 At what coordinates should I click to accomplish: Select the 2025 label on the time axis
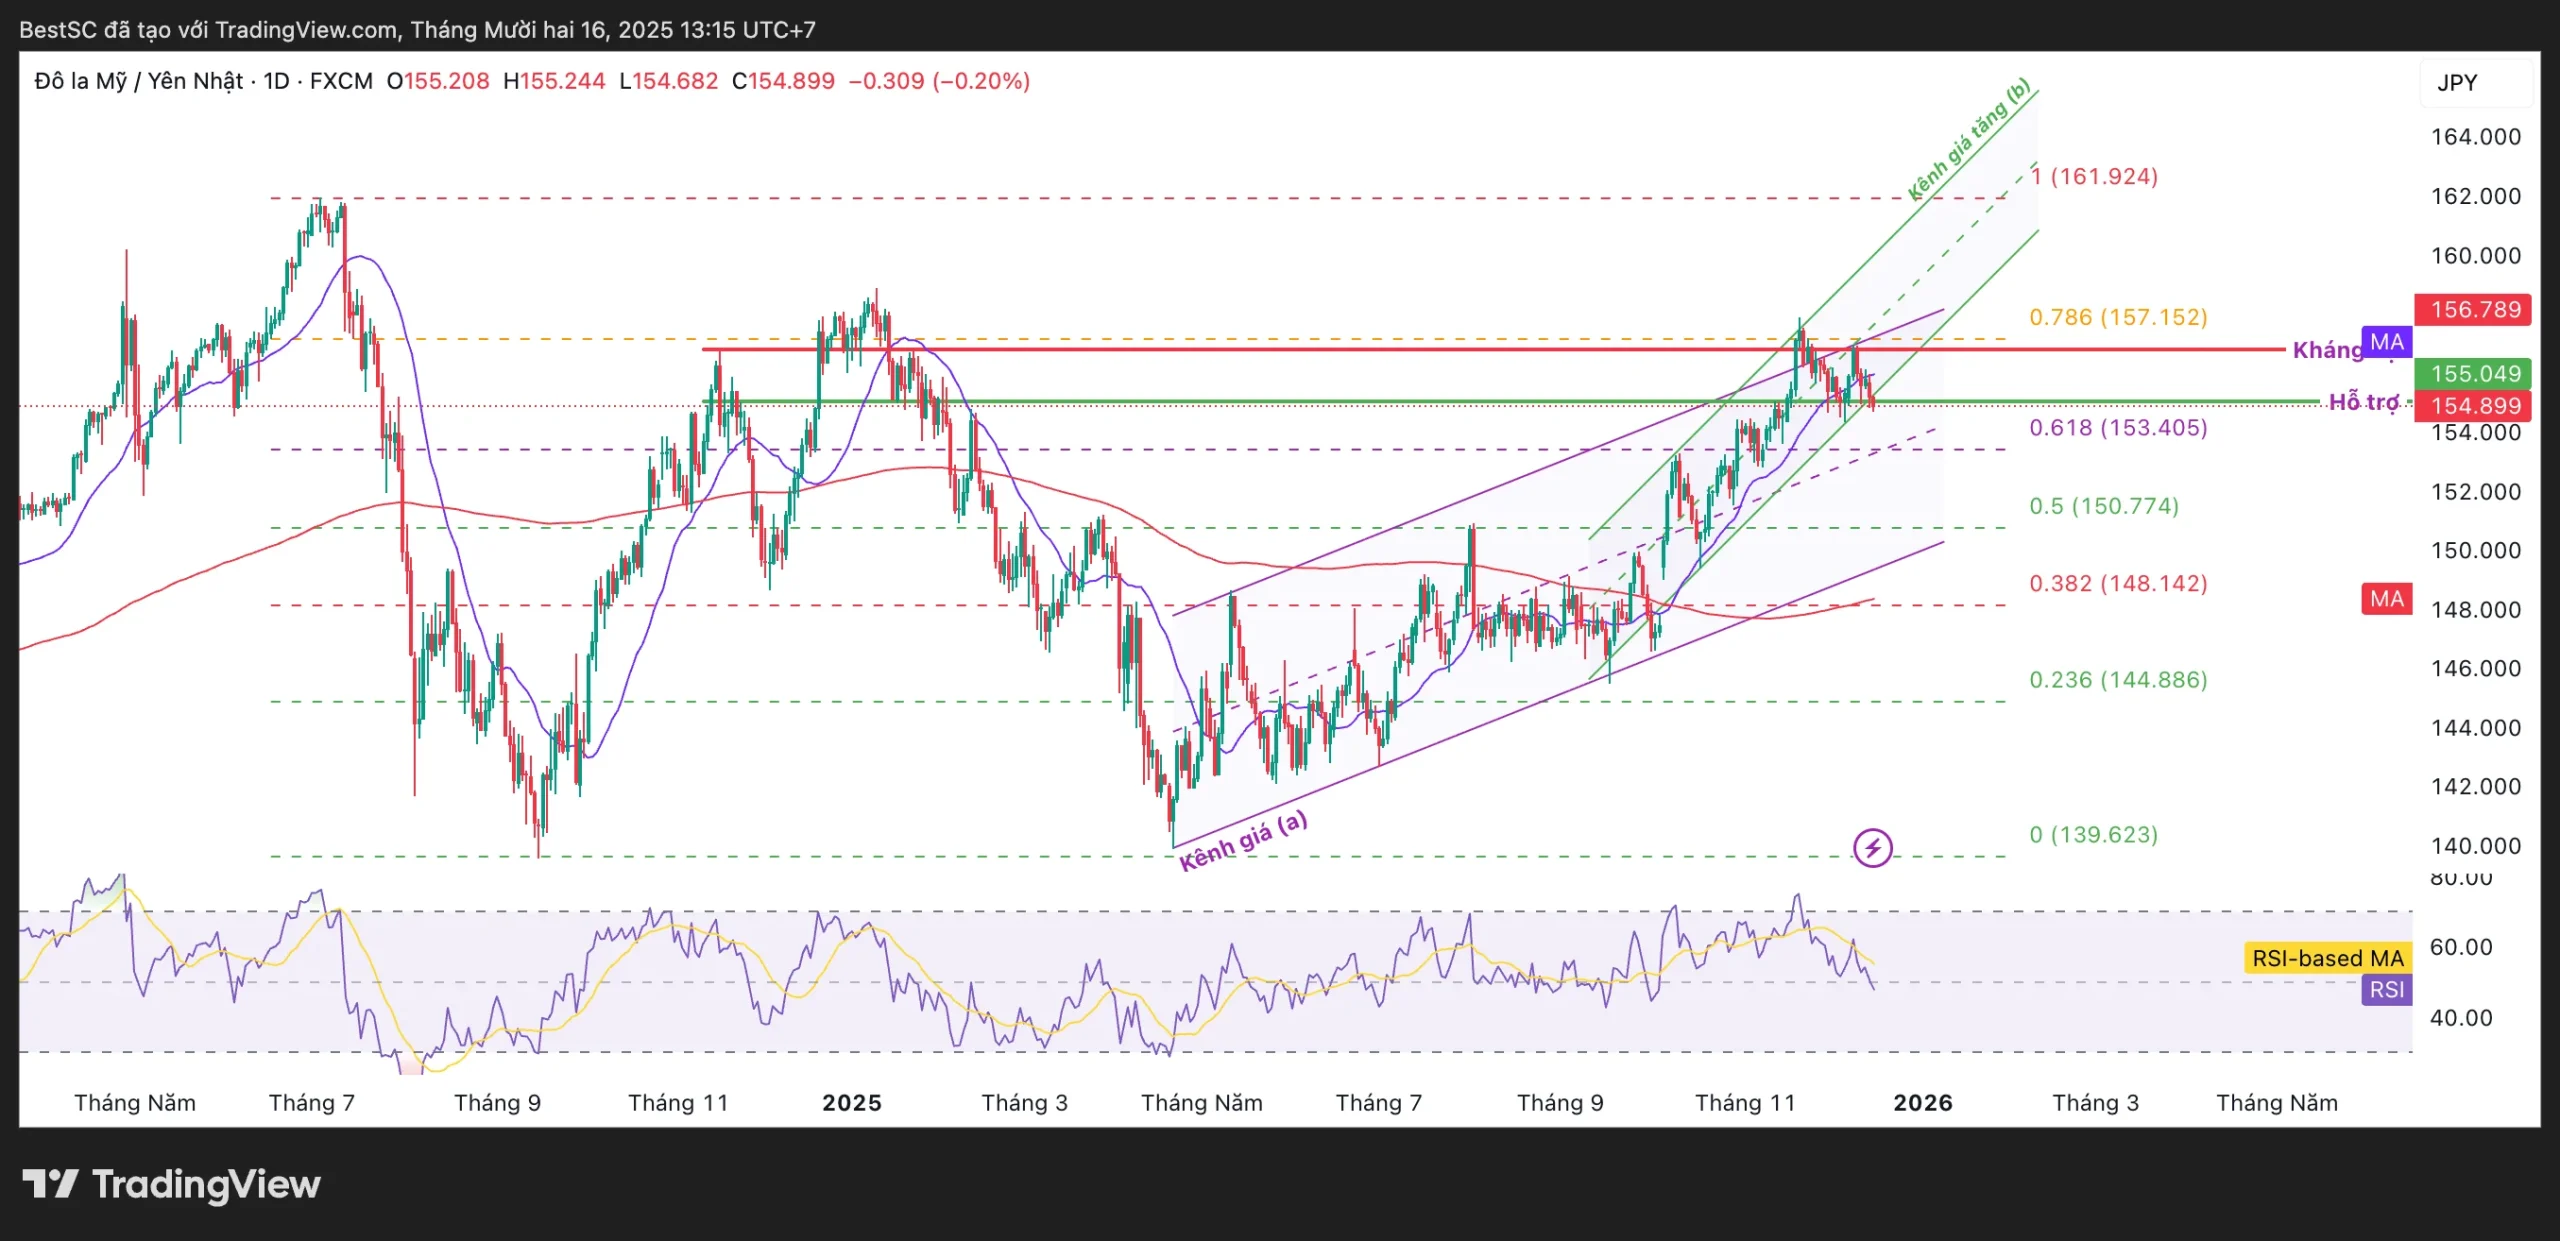pos(851,1103)
